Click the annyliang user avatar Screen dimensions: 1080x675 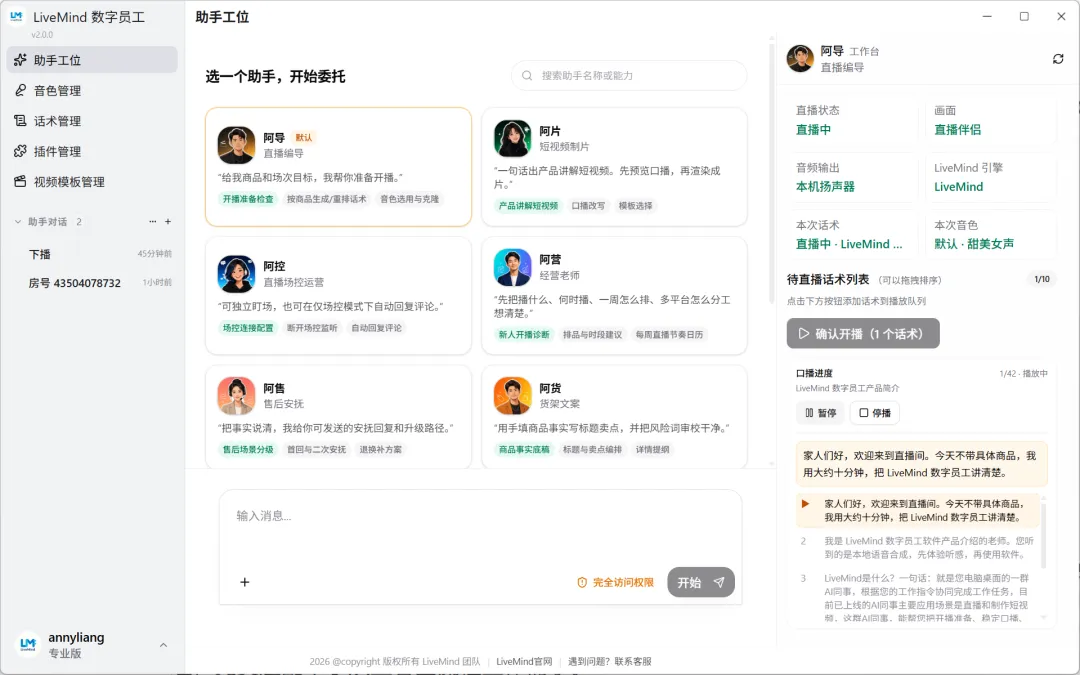pyautogui.click(x=28, y=644)
